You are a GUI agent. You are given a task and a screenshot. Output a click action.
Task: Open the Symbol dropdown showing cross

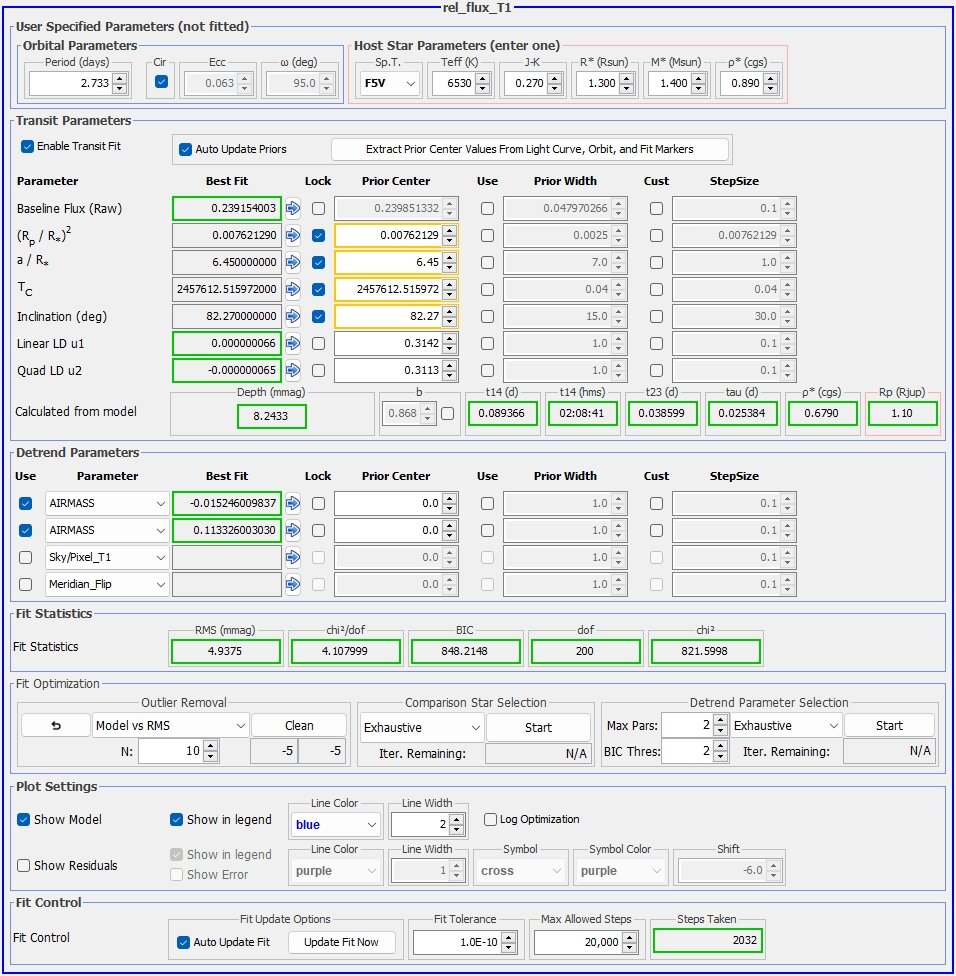click(520, 869)
